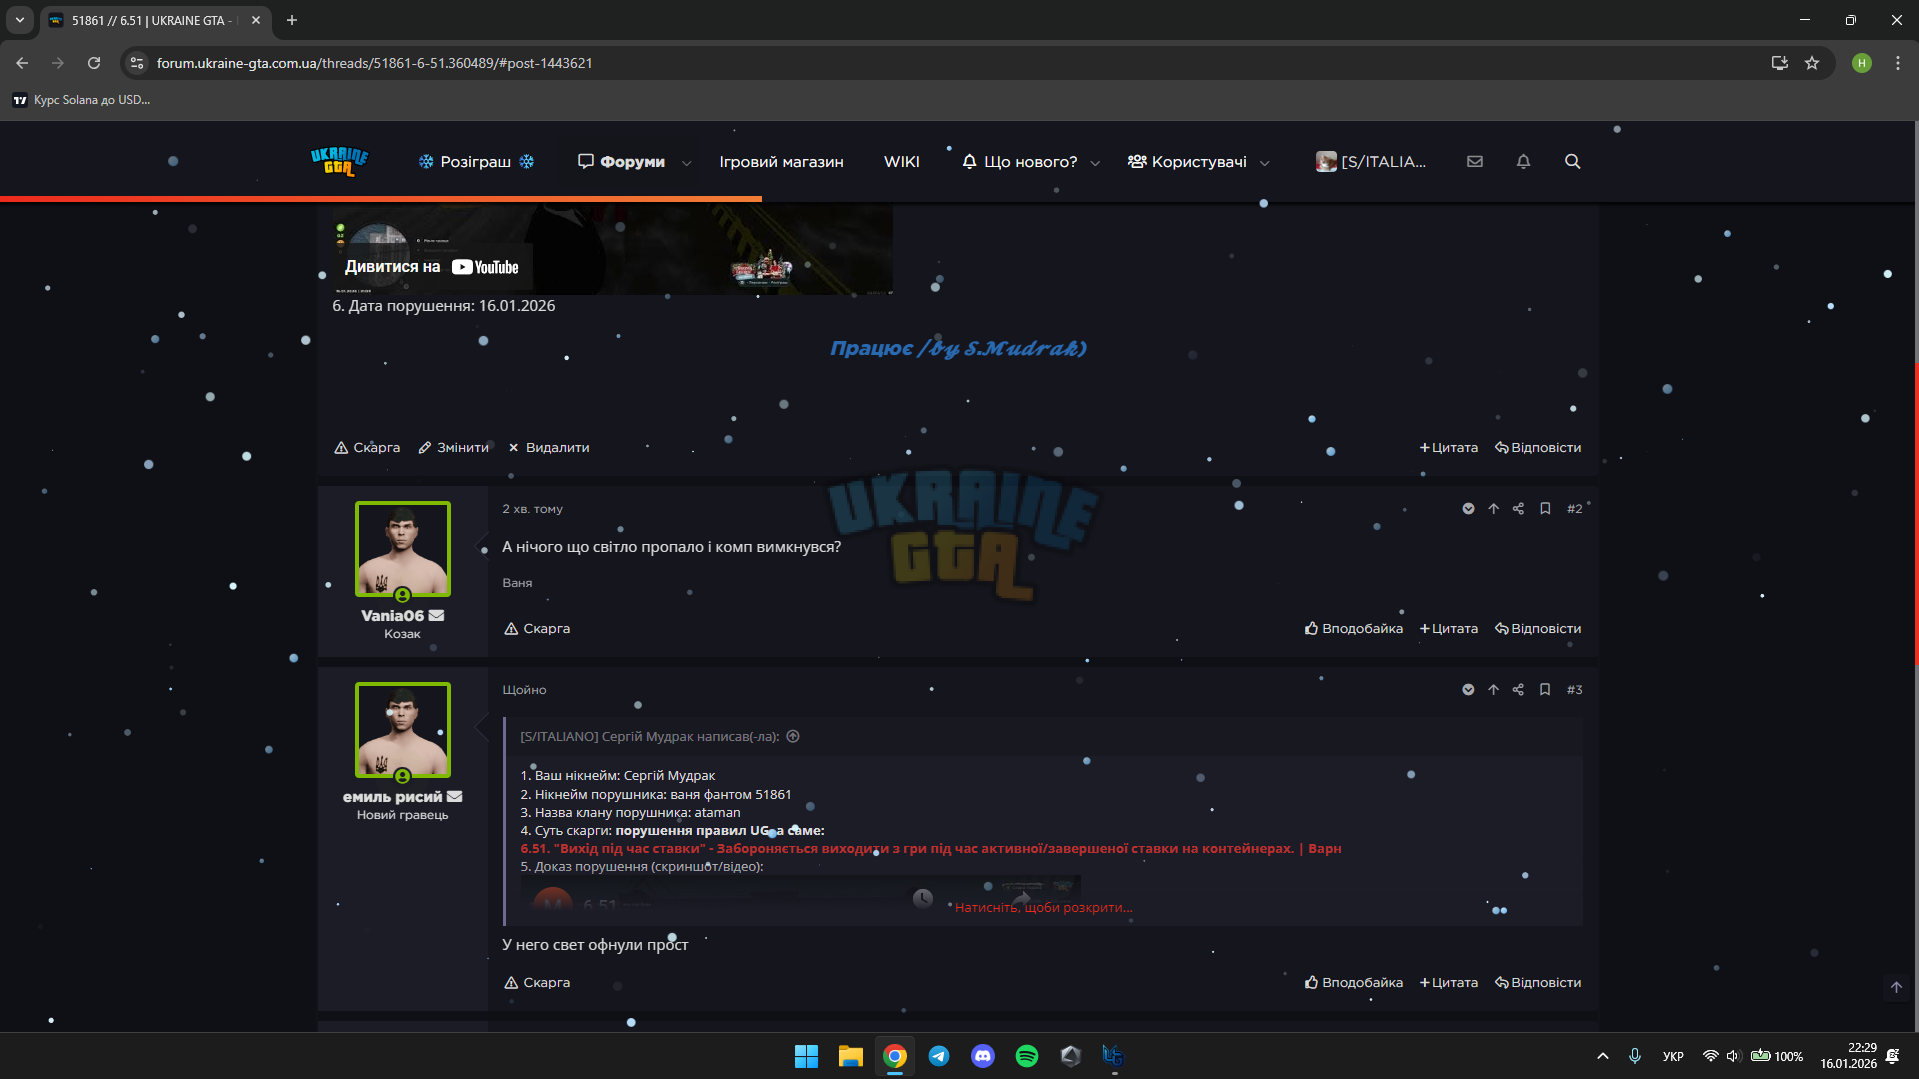
Task: Open емиль рисий username link
Action: pyautogui.click(x=392, y=797)
